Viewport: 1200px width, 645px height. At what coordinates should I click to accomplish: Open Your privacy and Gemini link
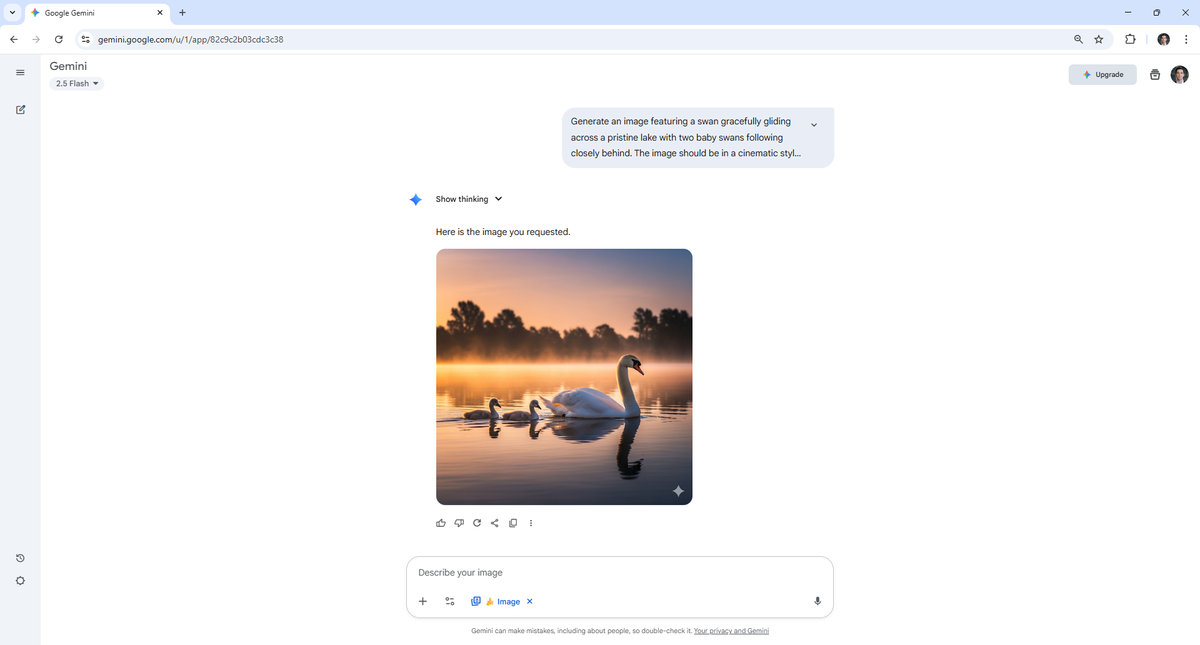click(x=731, y=631)
